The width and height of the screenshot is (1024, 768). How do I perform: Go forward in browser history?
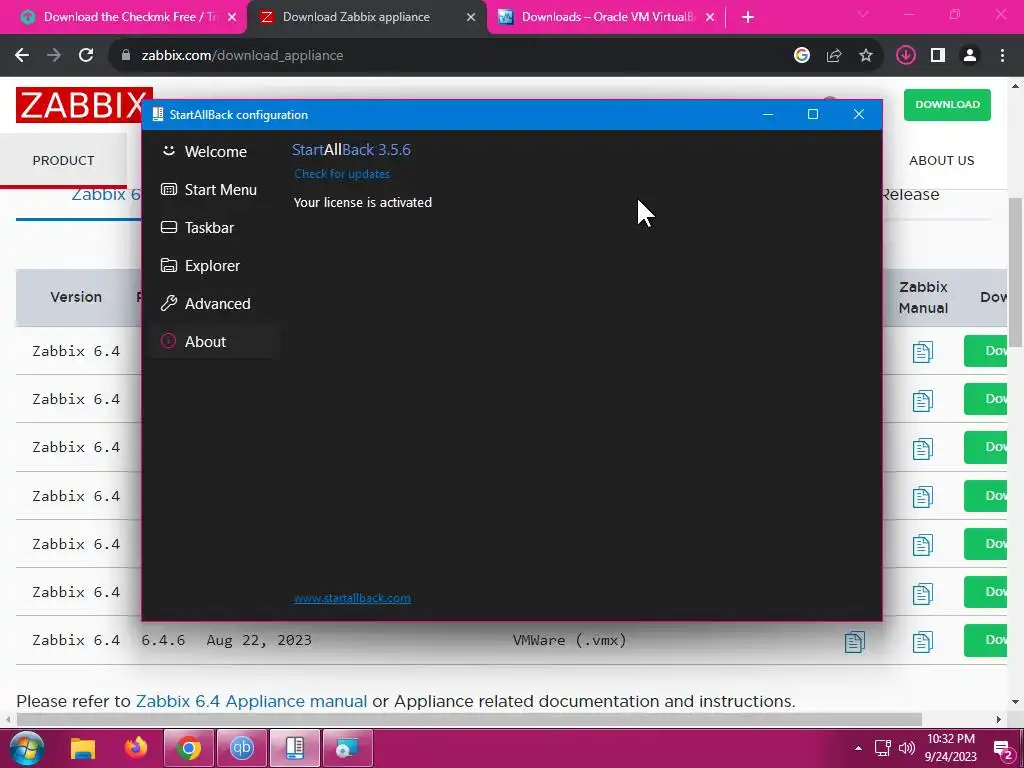pos(54,56)
